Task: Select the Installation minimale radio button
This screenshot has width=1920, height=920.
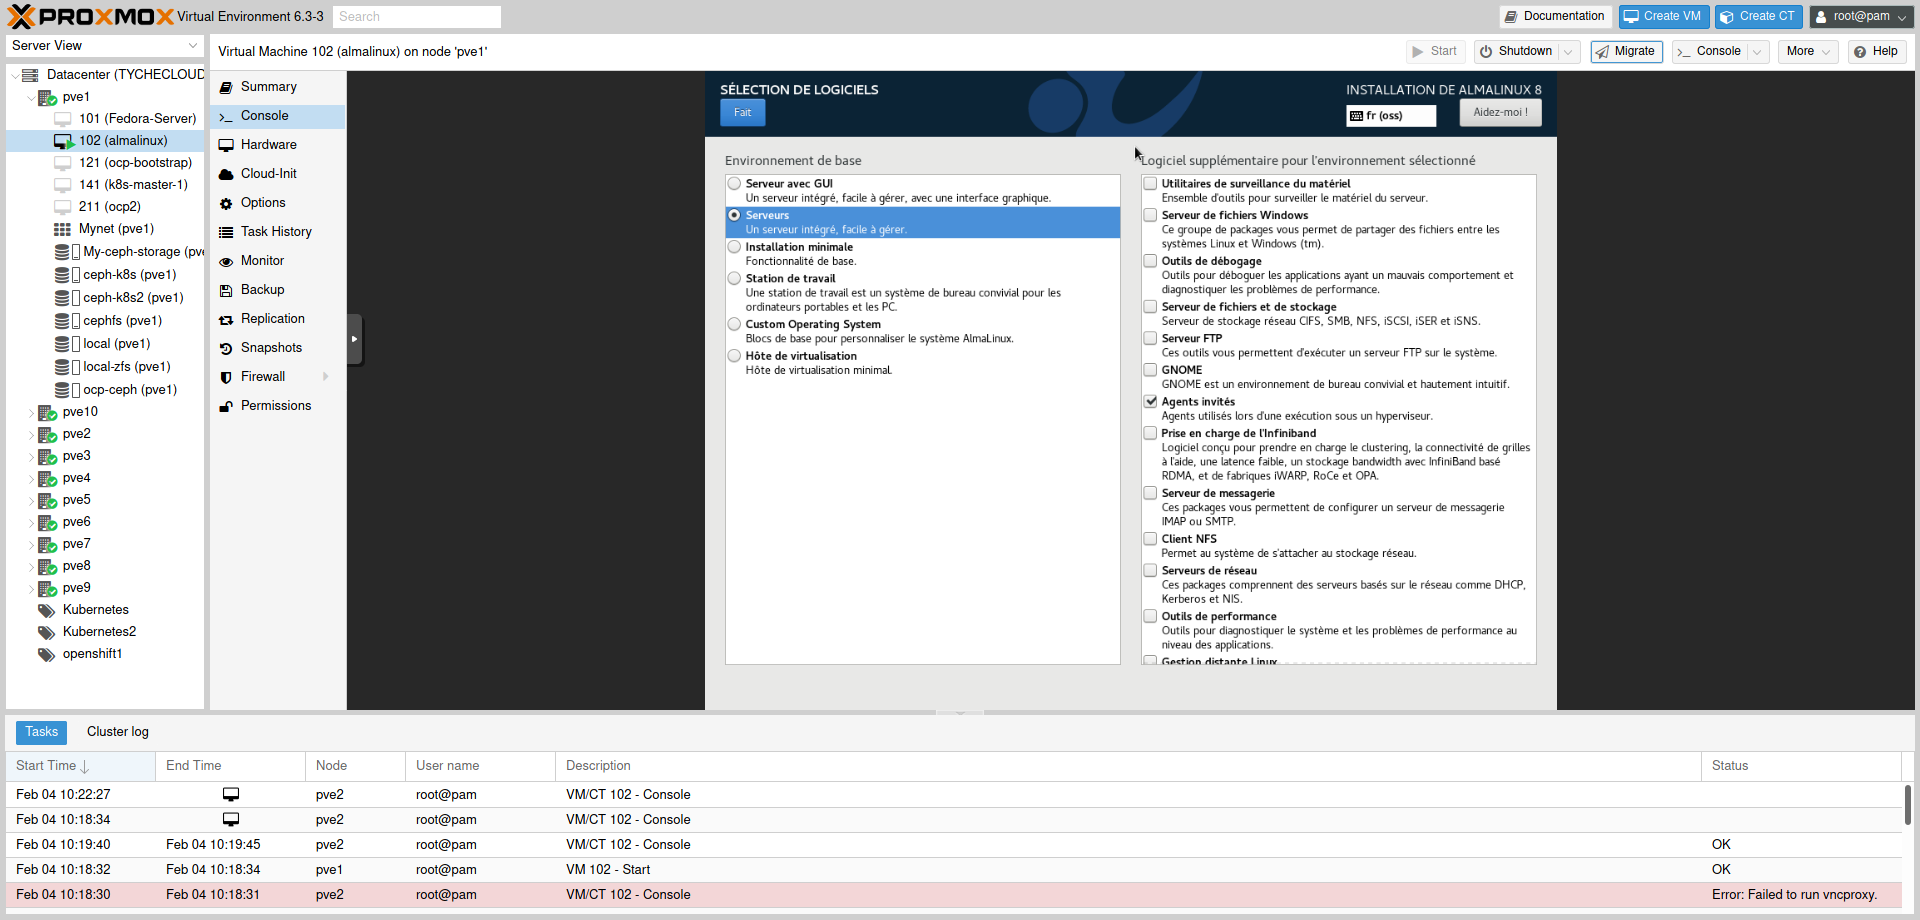Action: click(x=735, y=247)
